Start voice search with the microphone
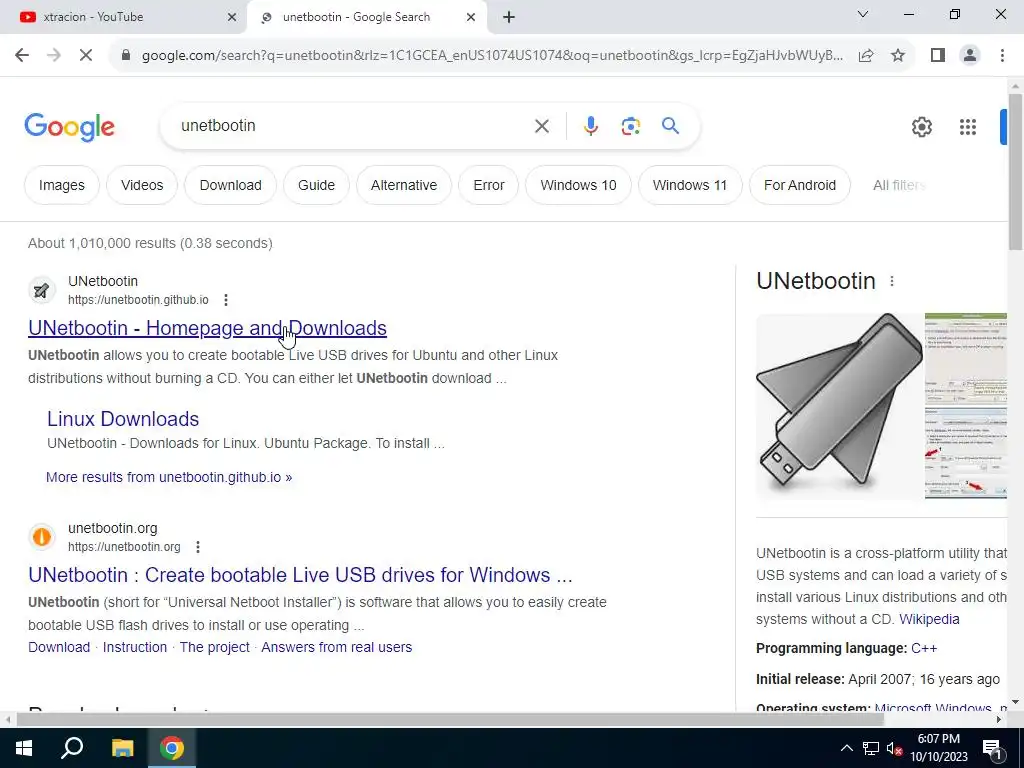This screenshot has width=1024, height=768. pyautogui.click(x=590, y=126)
